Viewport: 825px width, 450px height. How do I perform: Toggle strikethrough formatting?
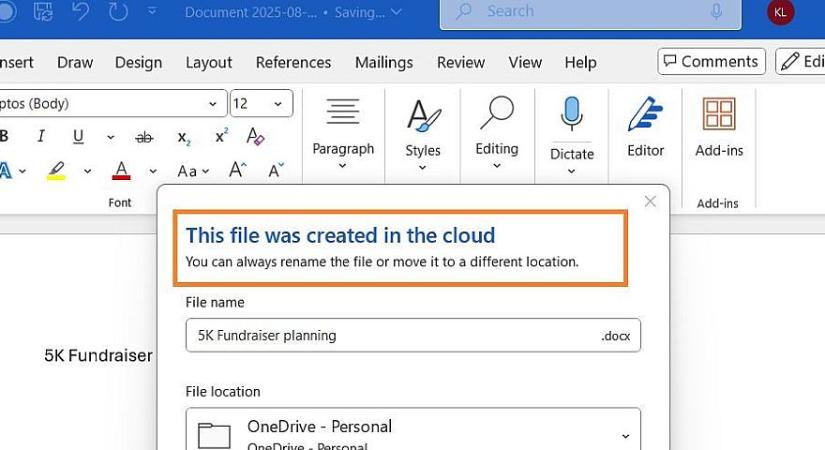coord(144,137)
